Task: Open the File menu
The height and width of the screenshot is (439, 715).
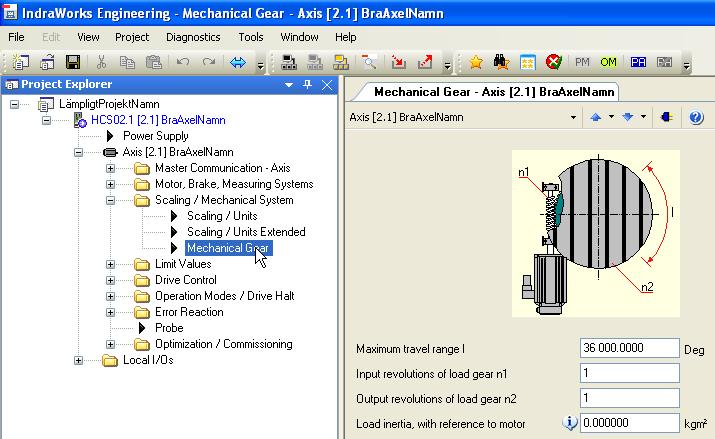Action: pyautogui.click(x=16, y=37)
